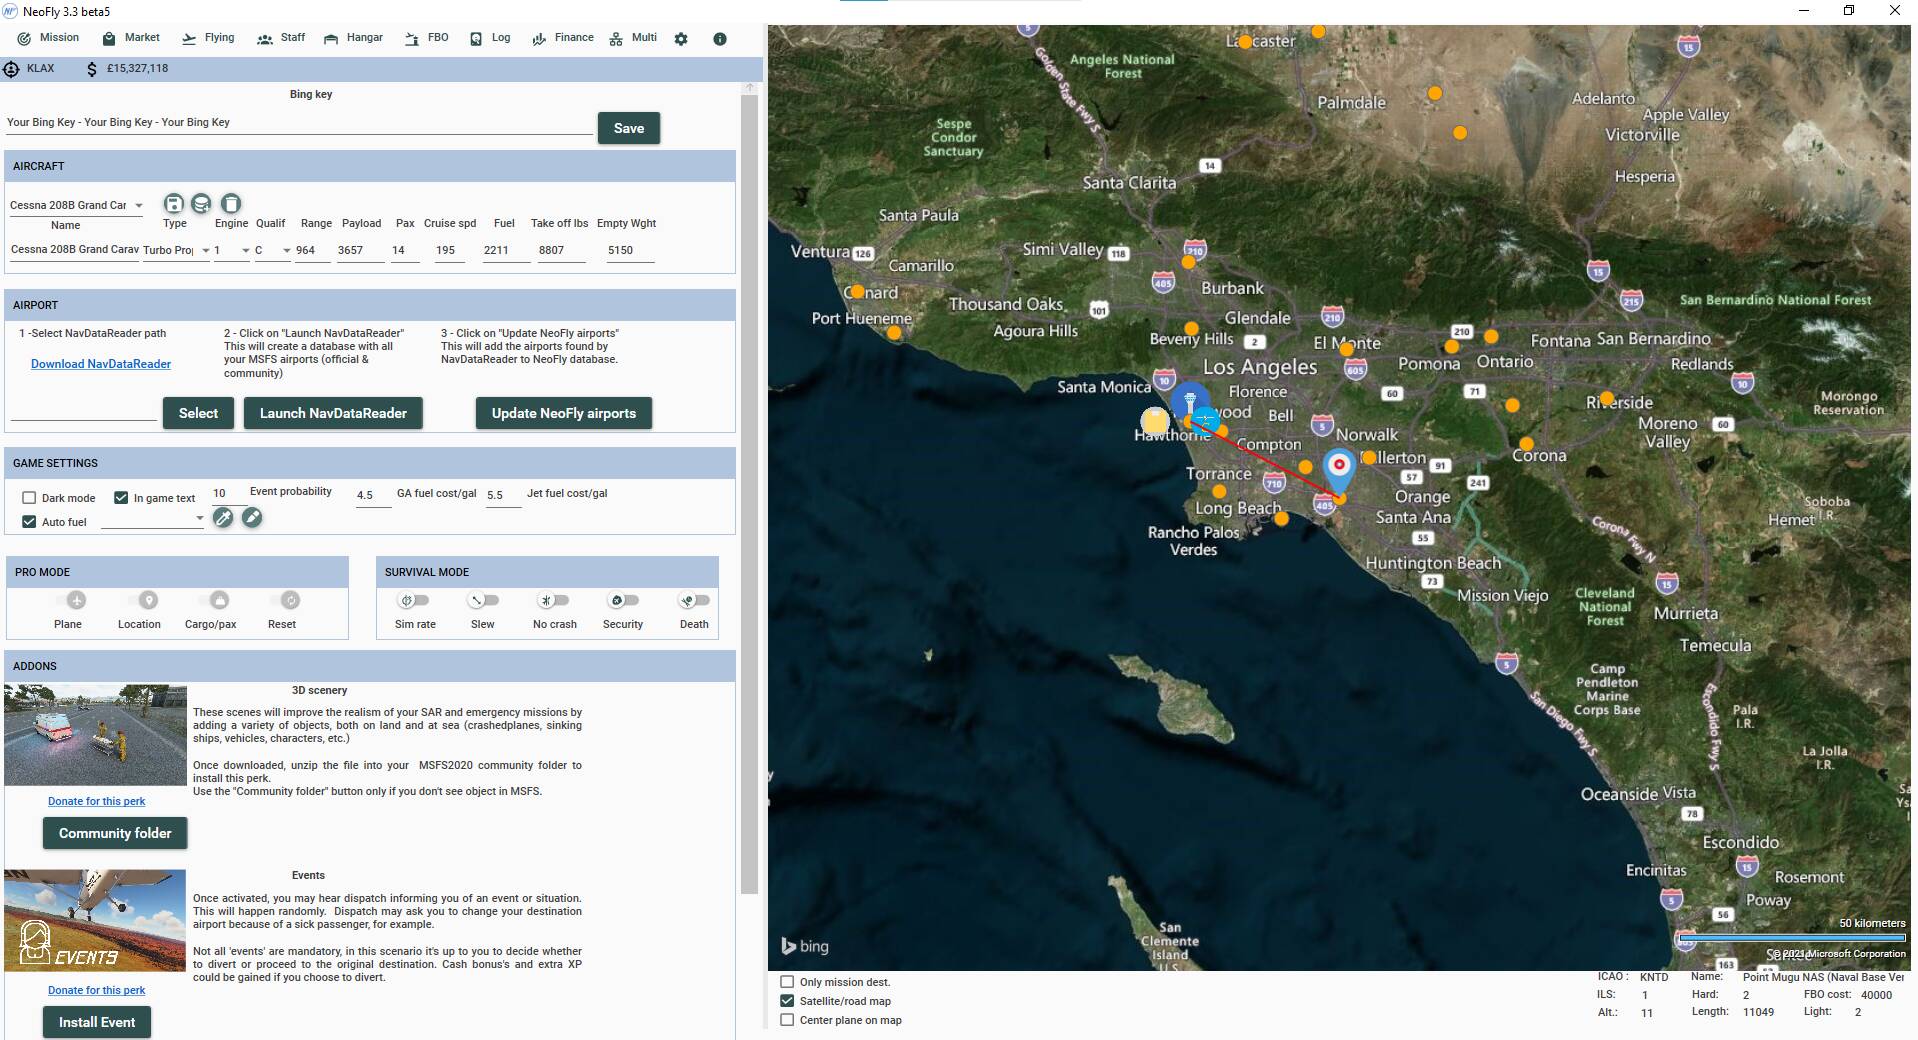Viewport: 1918px width, 1040px height.
Task: Click the Log tab
Action: point(490,38)
